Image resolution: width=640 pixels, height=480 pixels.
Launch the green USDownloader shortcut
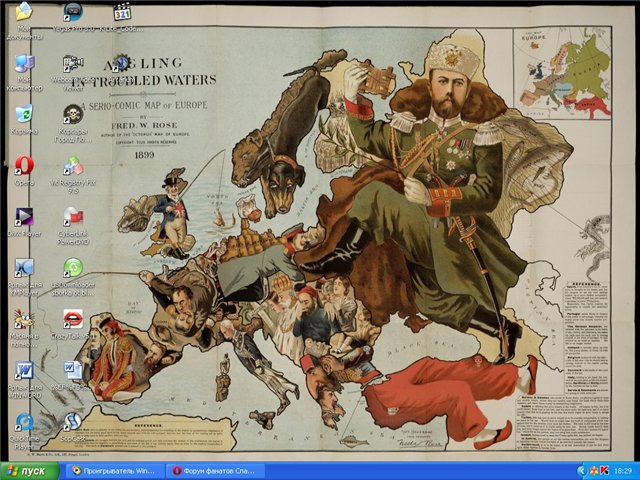tap(73, 268)
